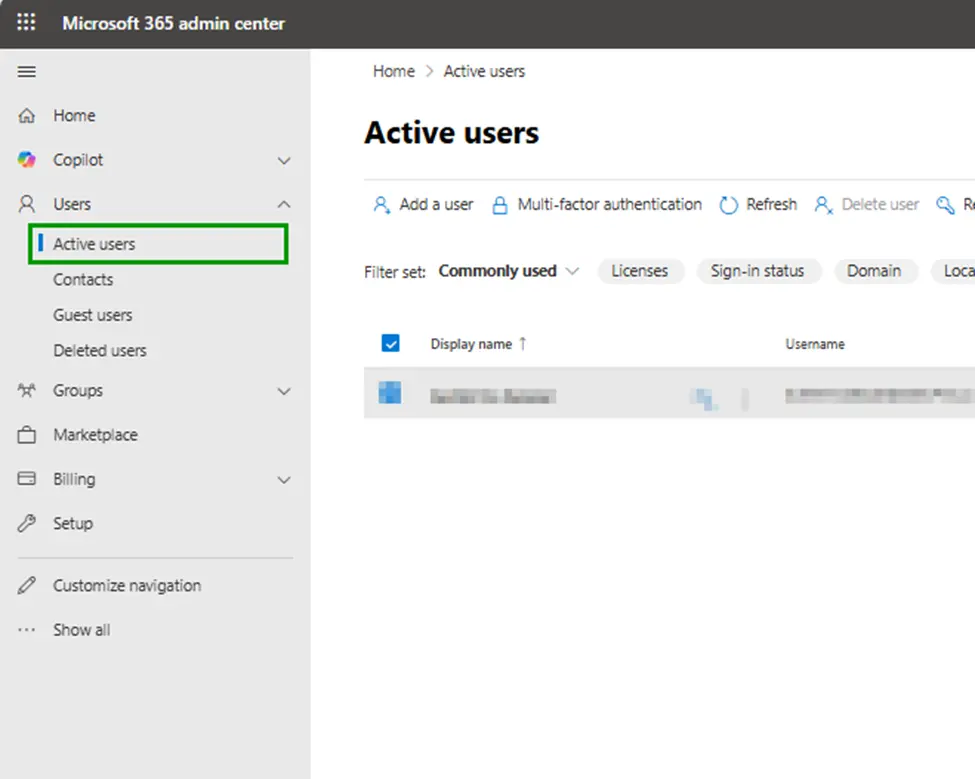Image resolution: width=975 pixels, height=779 pixels.
Task: Open Copilot from the sidebar
Action: [27, 159]
